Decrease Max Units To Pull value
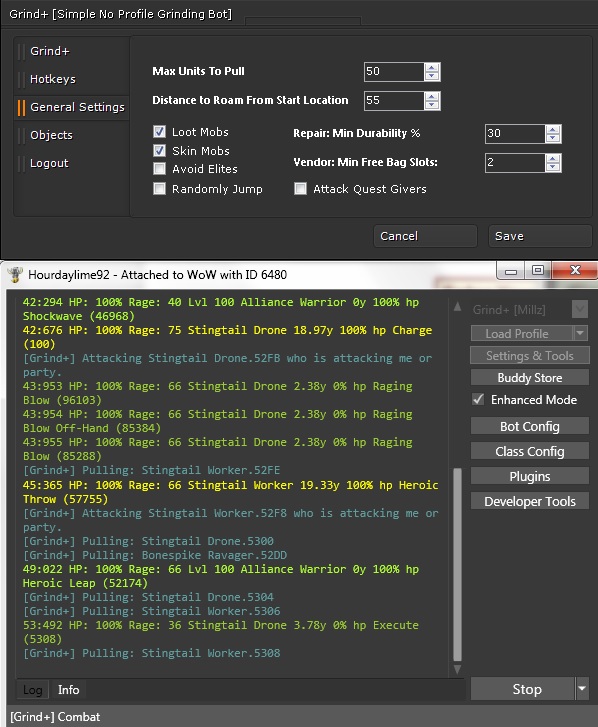Screen dimensions: 598x727 point(432,76)
